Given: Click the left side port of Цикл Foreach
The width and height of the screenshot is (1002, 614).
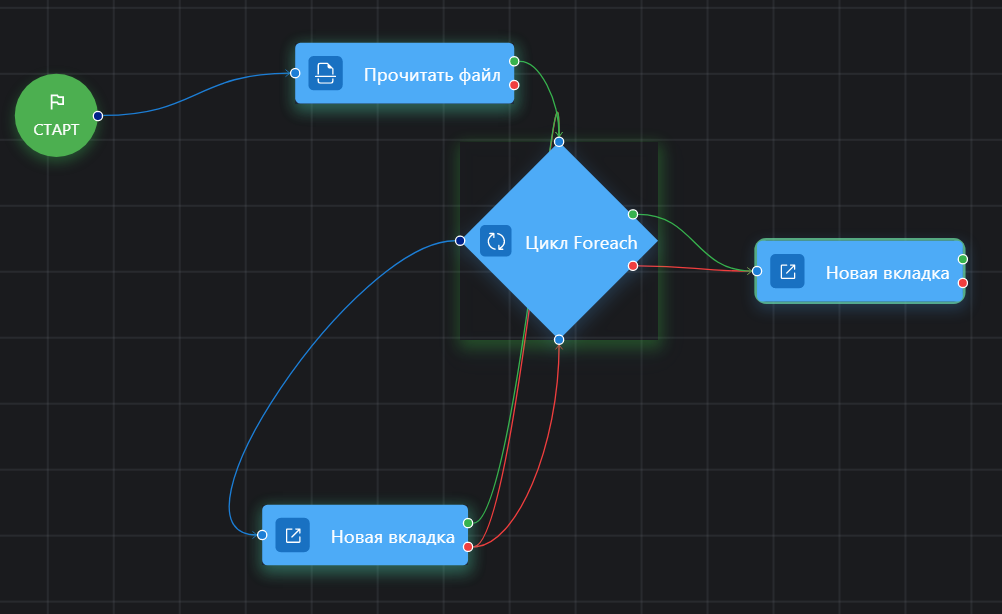Looking at the screenshot, I should tap(460, 241).
